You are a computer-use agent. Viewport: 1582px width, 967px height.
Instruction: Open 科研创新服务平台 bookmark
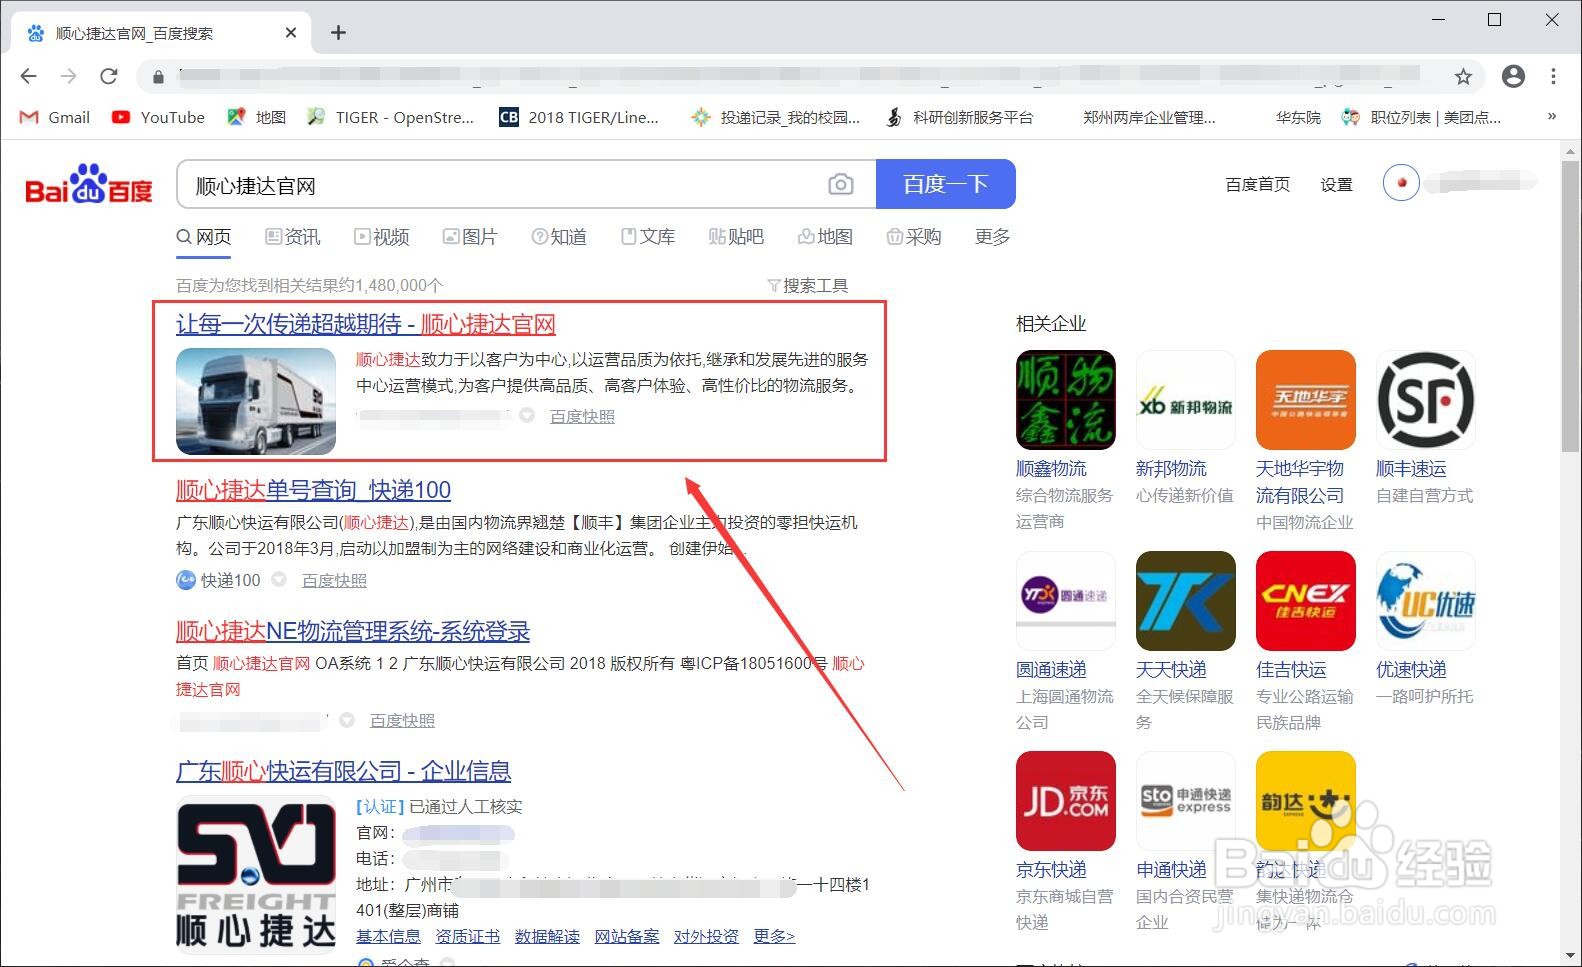(x=959, y=117)
